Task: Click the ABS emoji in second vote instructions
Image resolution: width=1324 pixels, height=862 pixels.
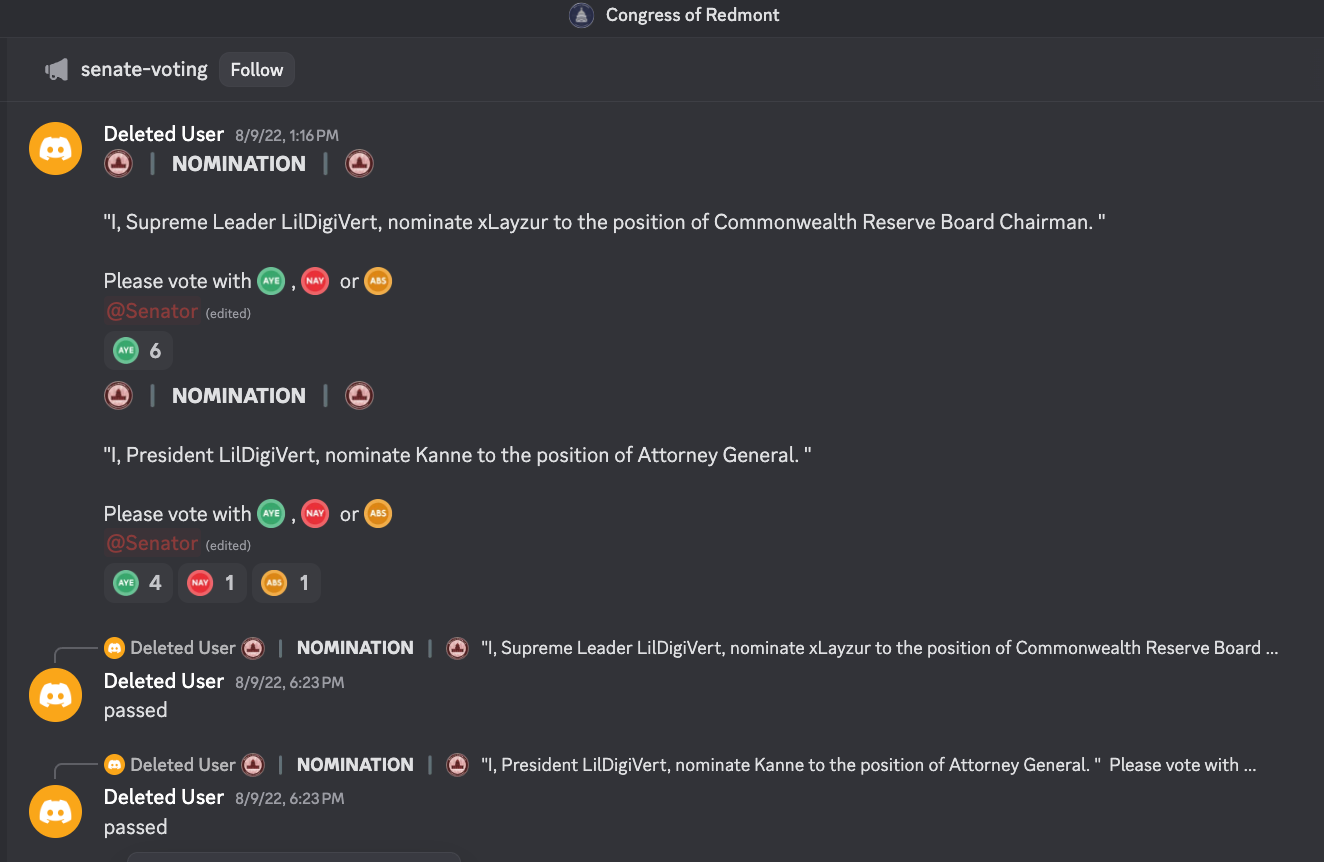Action: (x=378, y=514)
